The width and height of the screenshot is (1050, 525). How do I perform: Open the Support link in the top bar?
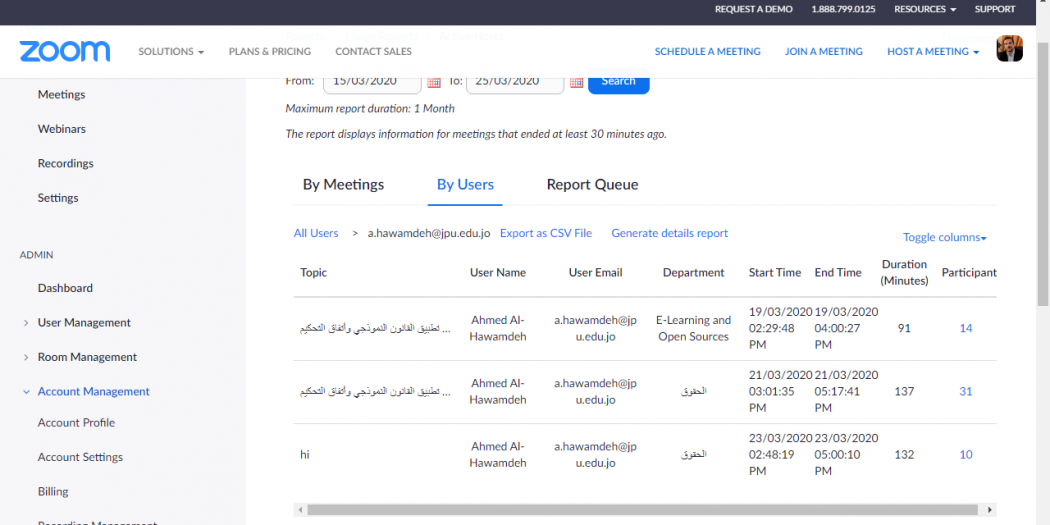[995, 9]
